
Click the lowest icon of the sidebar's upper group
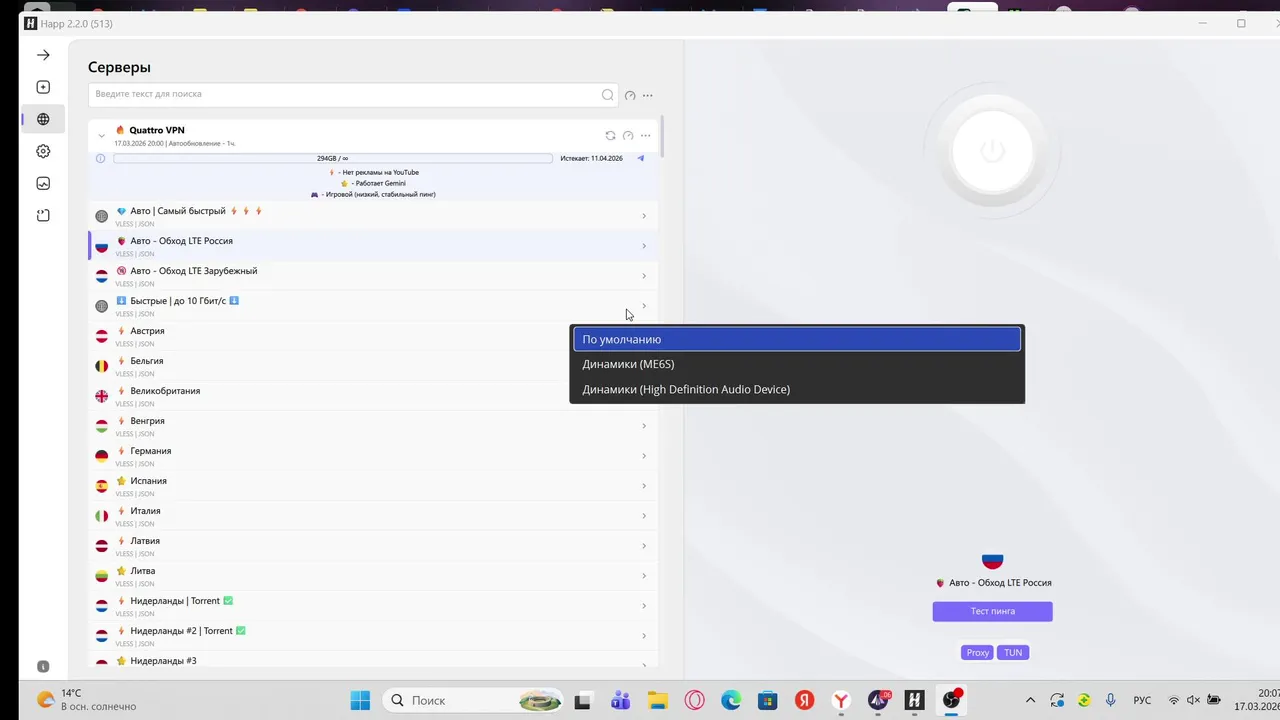tap(43, 215)
